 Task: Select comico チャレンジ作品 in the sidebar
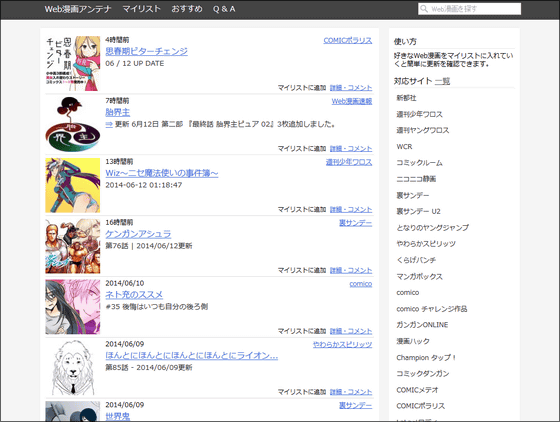click(431, 309)
